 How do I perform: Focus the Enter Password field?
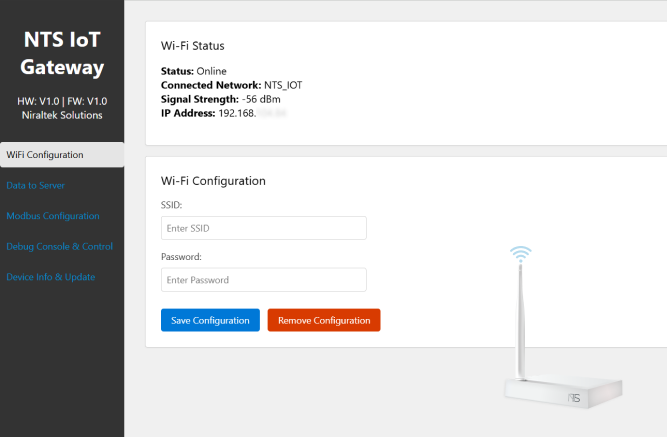point(263,280)
